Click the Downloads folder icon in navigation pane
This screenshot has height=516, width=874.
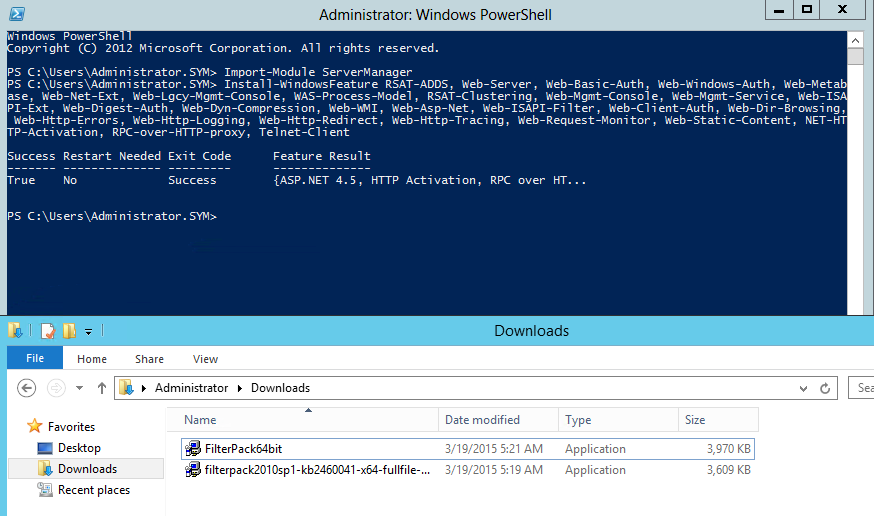(45, 469)
